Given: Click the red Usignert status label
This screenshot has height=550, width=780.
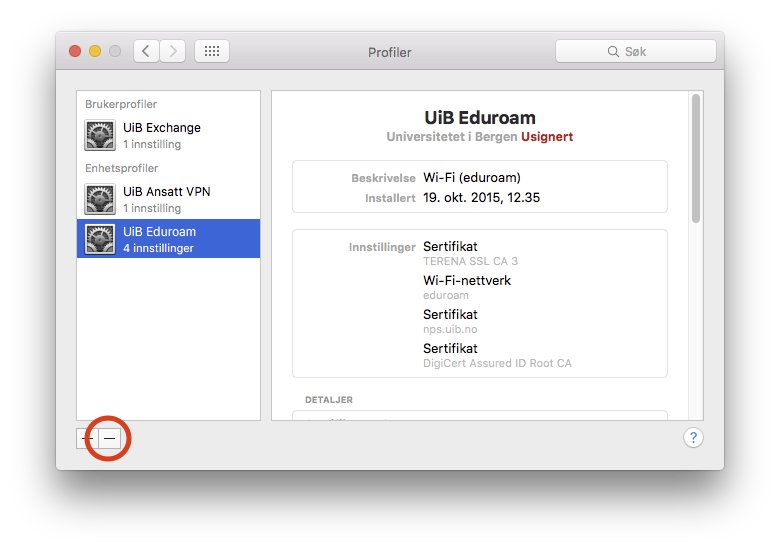Looking at the screenshot, I should tap(547, 136).
